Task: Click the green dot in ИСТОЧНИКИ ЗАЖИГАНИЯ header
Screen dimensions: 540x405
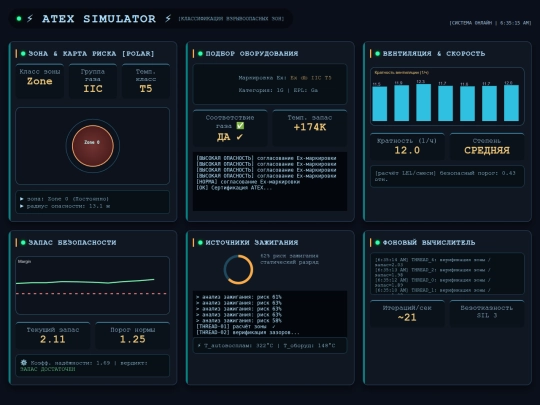Action: pyautogui.click(x=200, y=242)
